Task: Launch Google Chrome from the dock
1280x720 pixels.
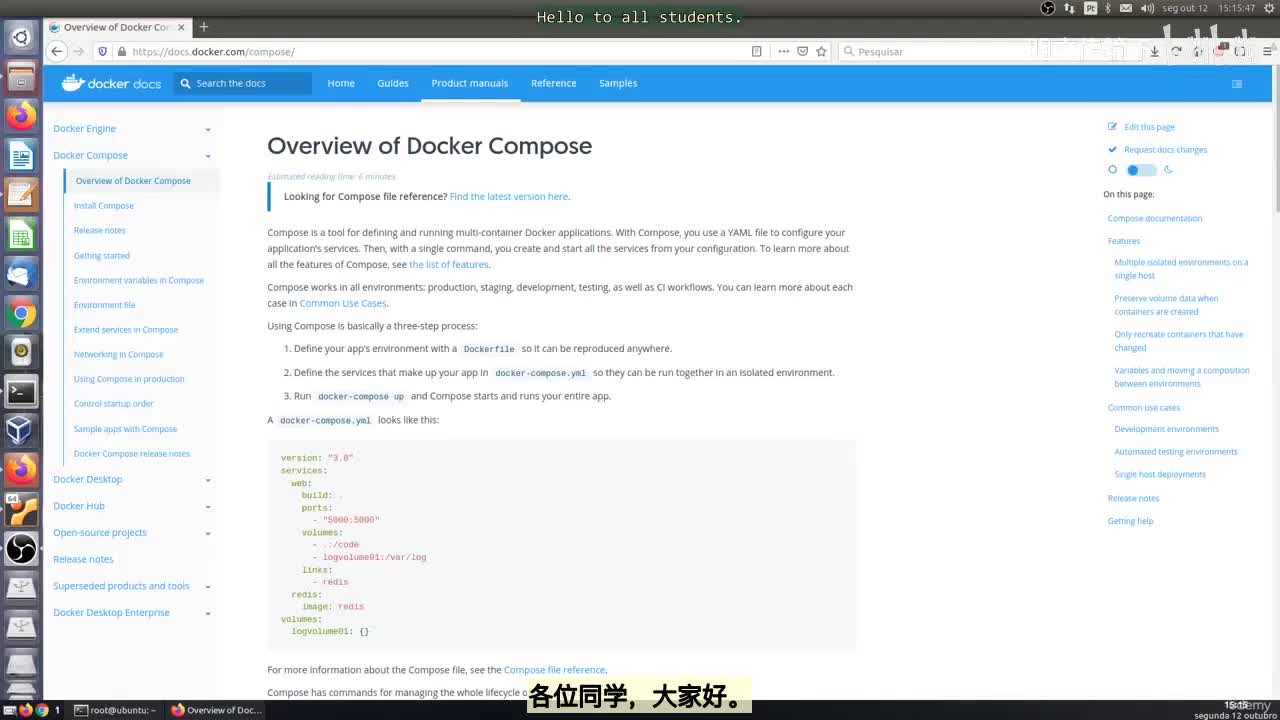Action: click(21, 313)
